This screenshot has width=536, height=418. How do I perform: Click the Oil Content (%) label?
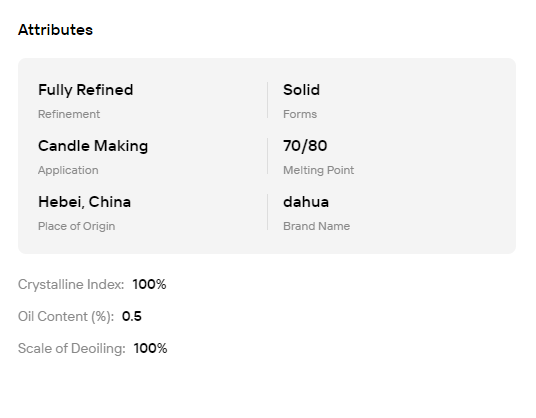[66, 316]
